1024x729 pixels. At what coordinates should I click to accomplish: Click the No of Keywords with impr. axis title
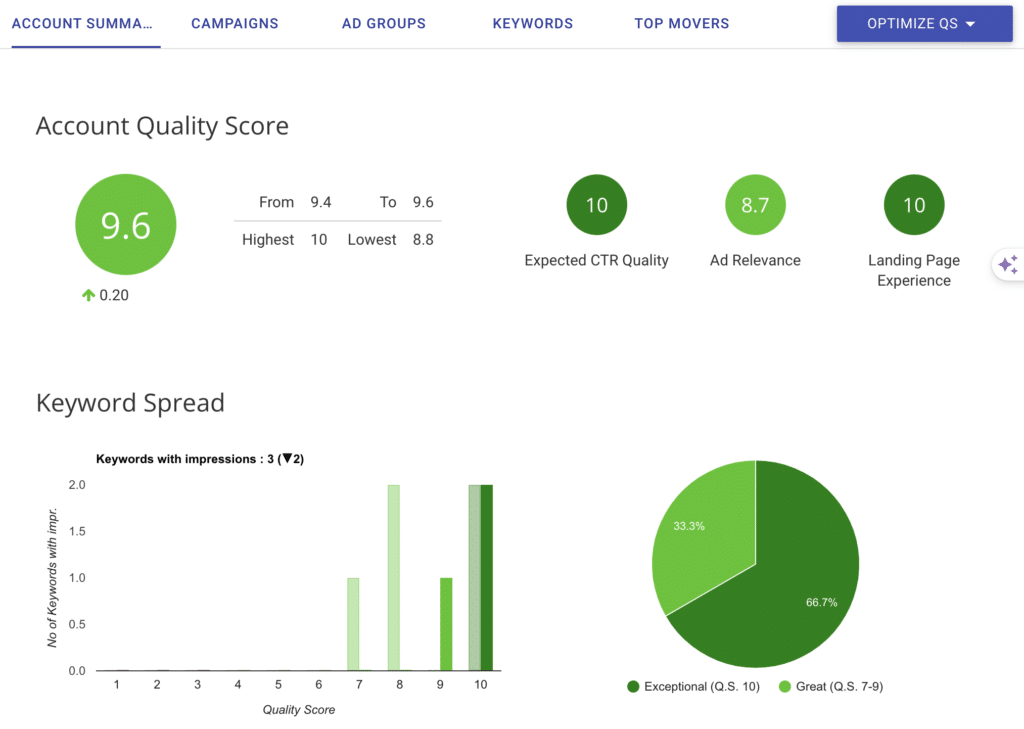pyautogui.click(x=52, y=577)
